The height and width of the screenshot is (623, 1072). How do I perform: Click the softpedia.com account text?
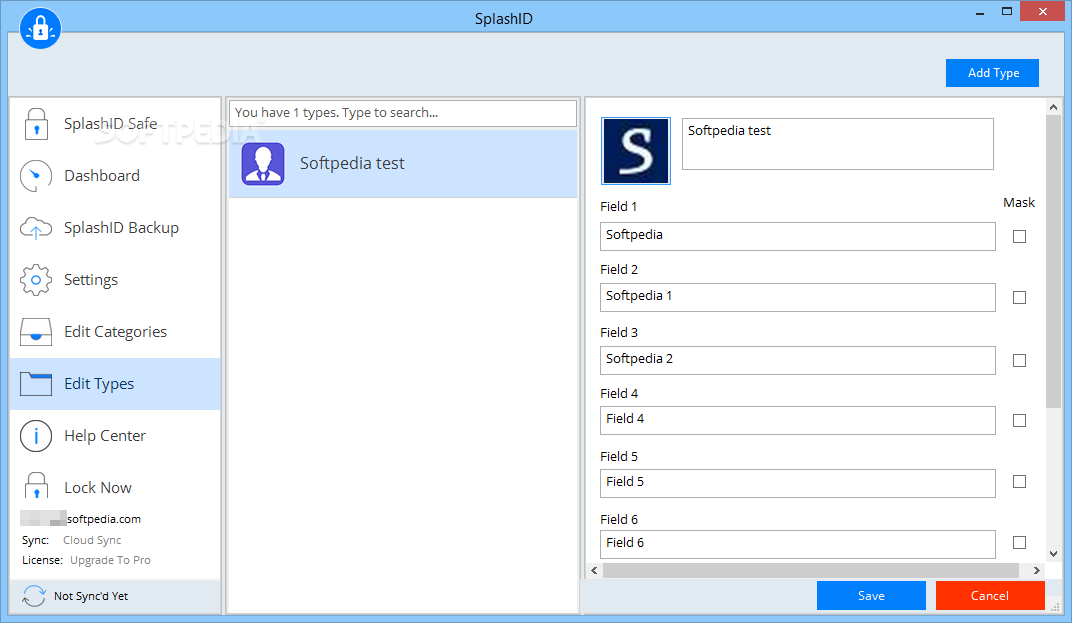click(104, 519)
